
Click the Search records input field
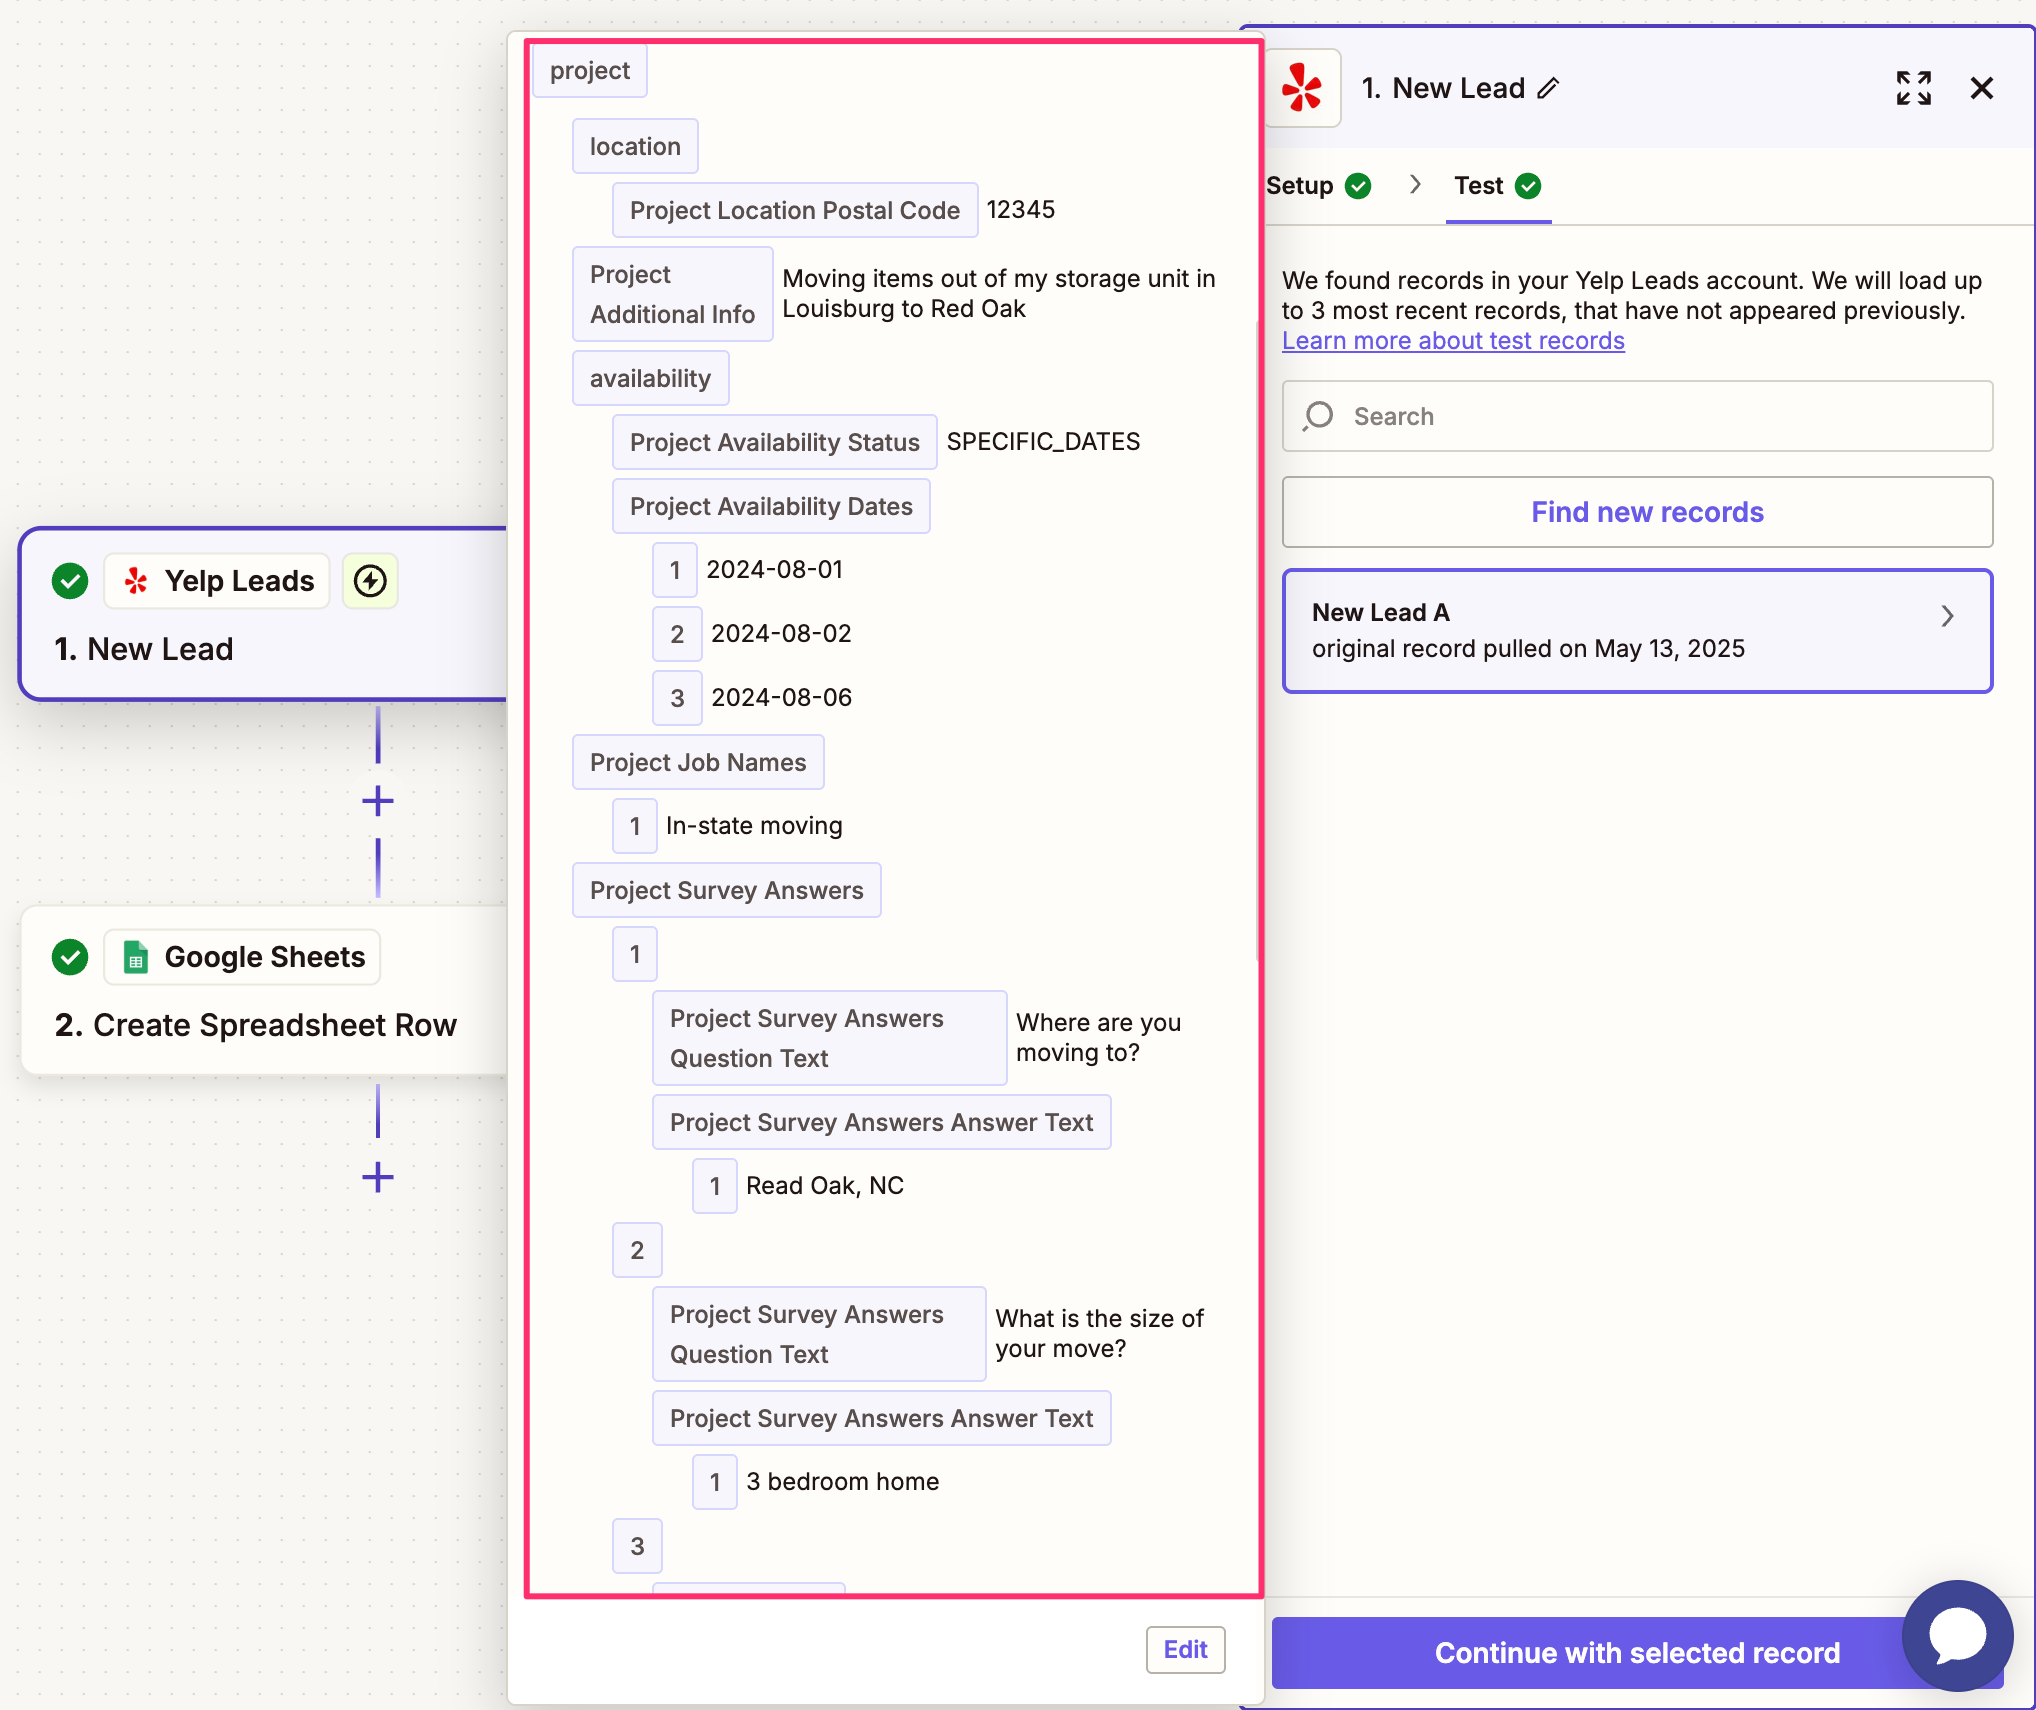point(1637,416)
